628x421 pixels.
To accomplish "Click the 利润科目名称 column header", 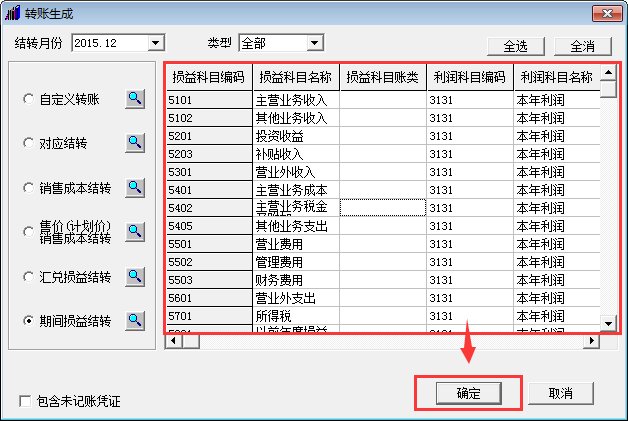I will click(557, 77).
